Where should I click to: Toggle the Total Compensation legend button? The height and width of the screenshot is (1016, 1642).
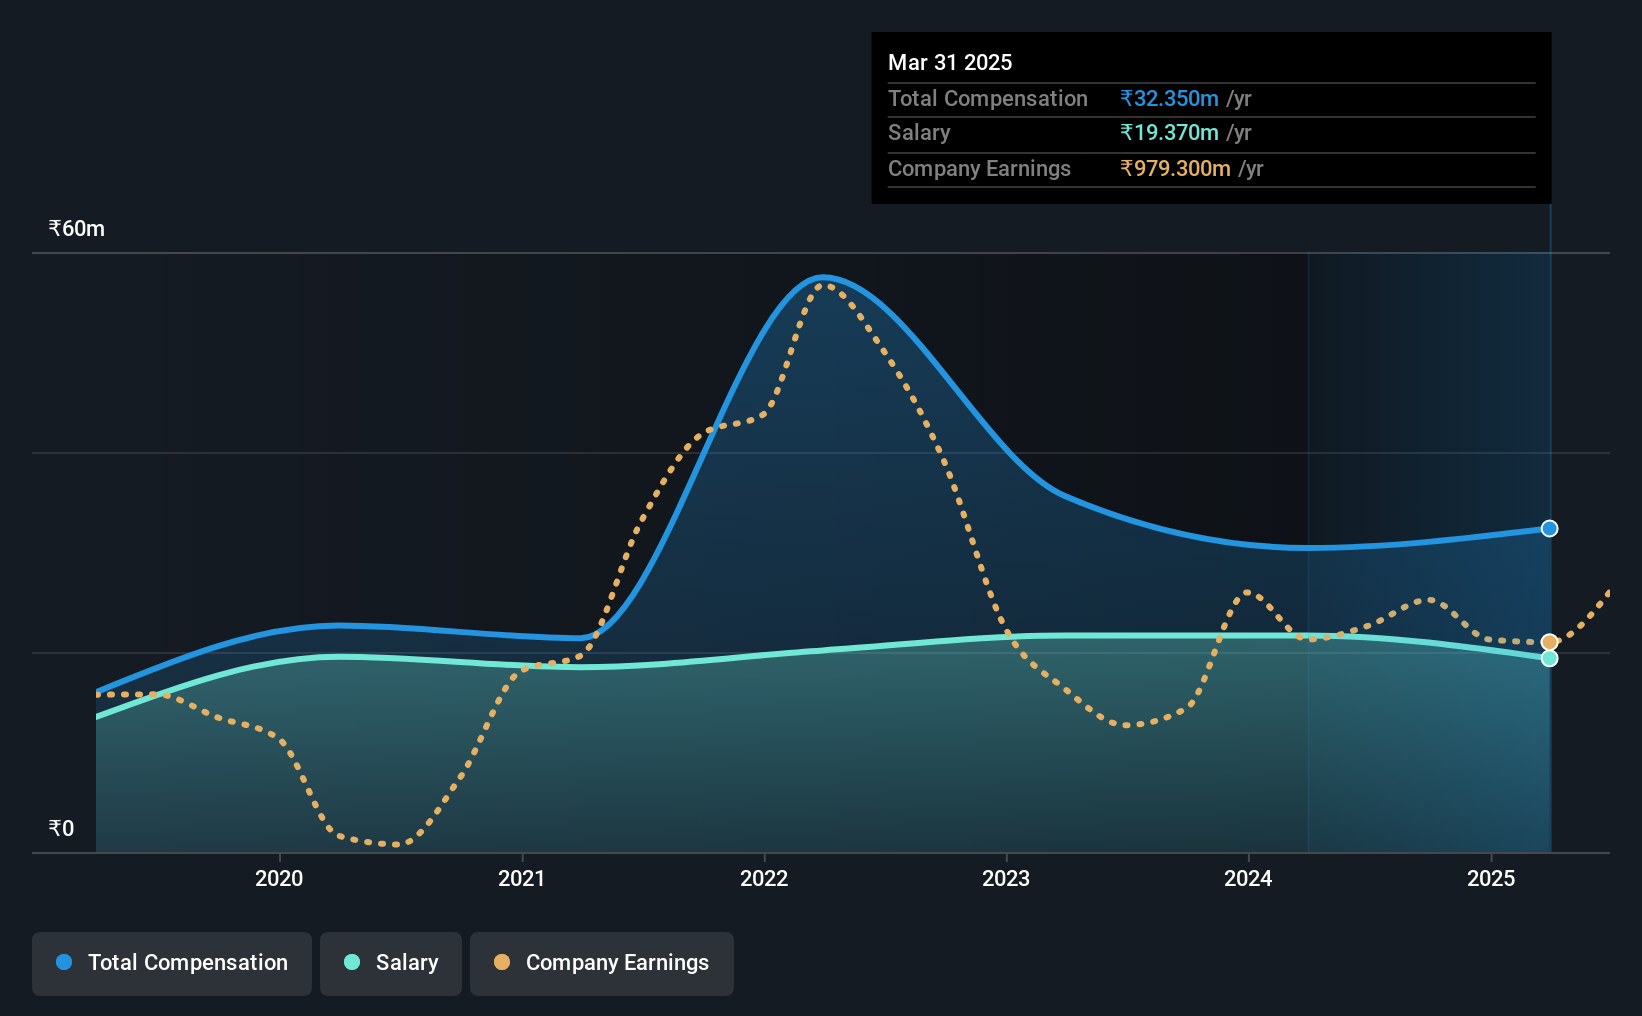172,963
